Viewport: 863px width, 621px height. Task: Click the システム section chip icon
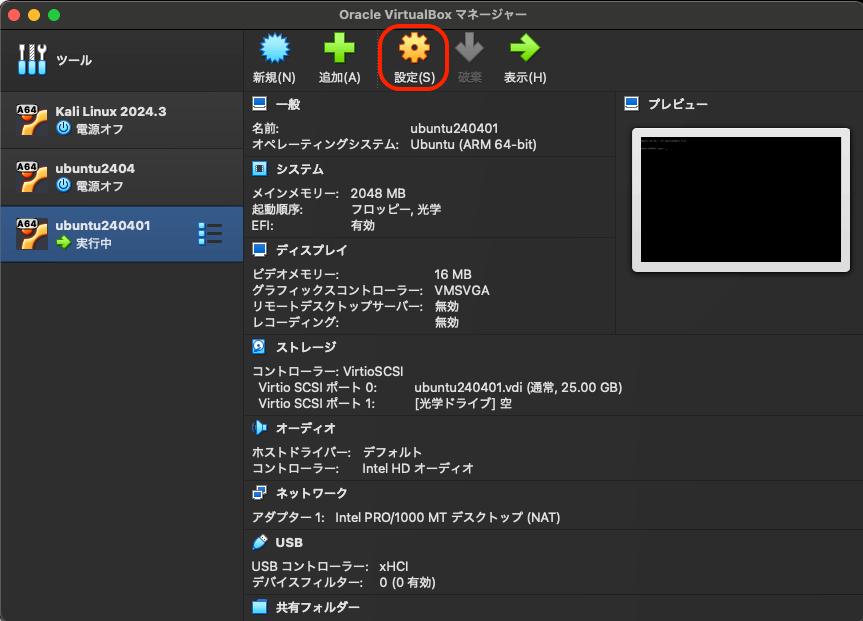[x=259, y=168]
